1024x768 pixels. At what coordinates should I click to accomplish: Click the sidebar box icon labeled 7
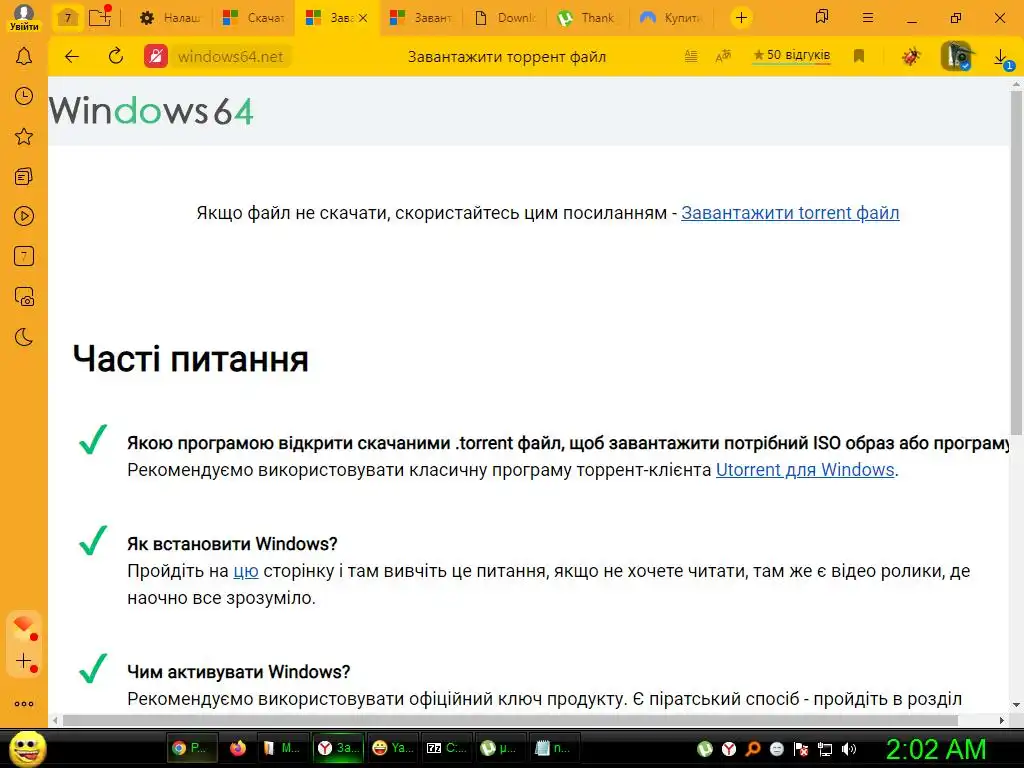coord(24,256)
